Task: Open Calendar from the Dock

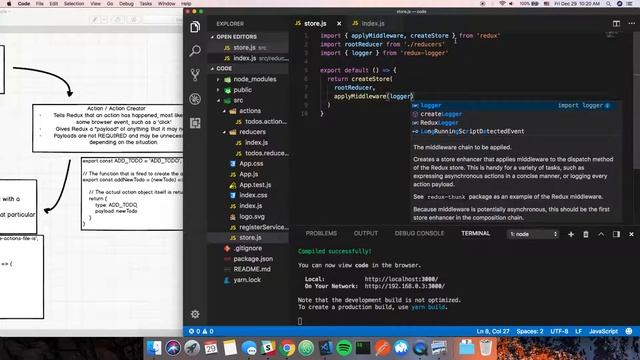Action: pos(211,348)
